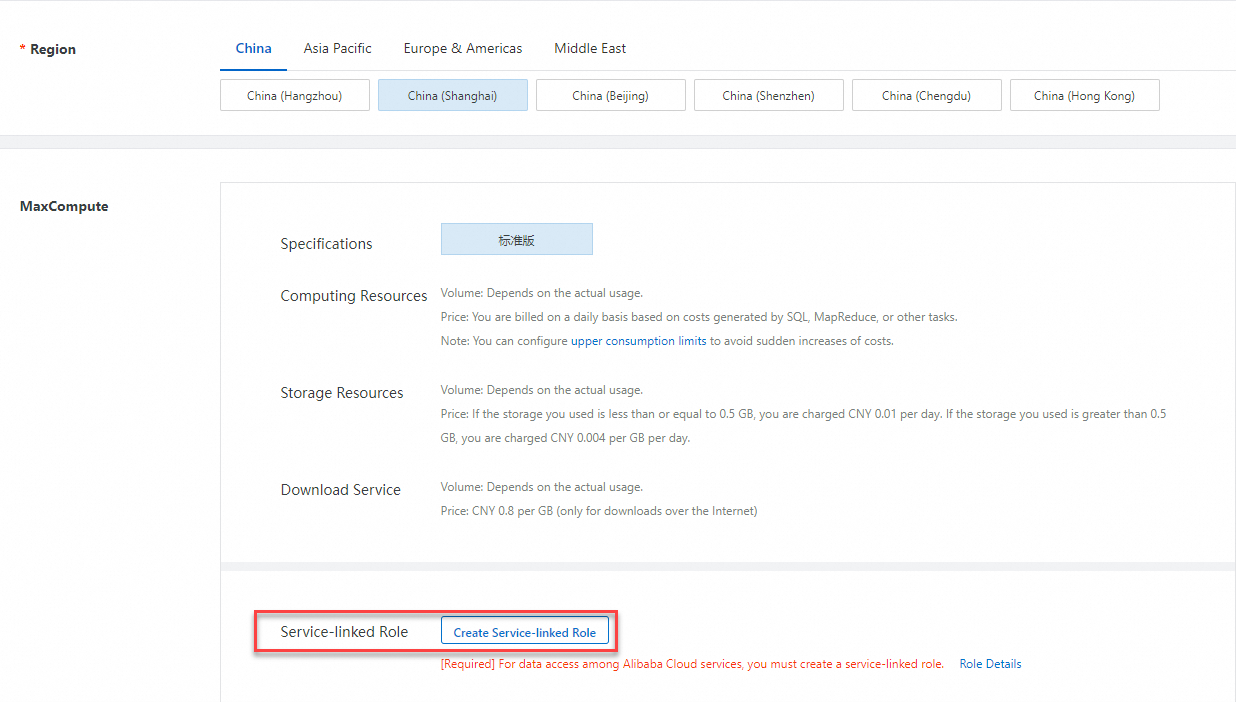Choose China (Shenzhen) region option
1236x702 pixels.
769,96
